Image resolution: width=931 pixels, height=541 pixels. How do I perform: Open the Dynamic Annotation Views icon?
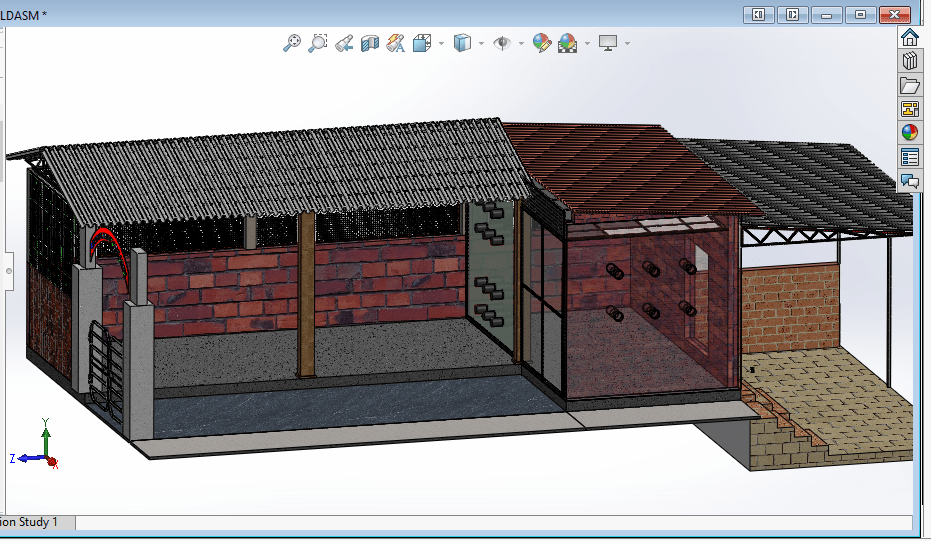tap(396, 43)
